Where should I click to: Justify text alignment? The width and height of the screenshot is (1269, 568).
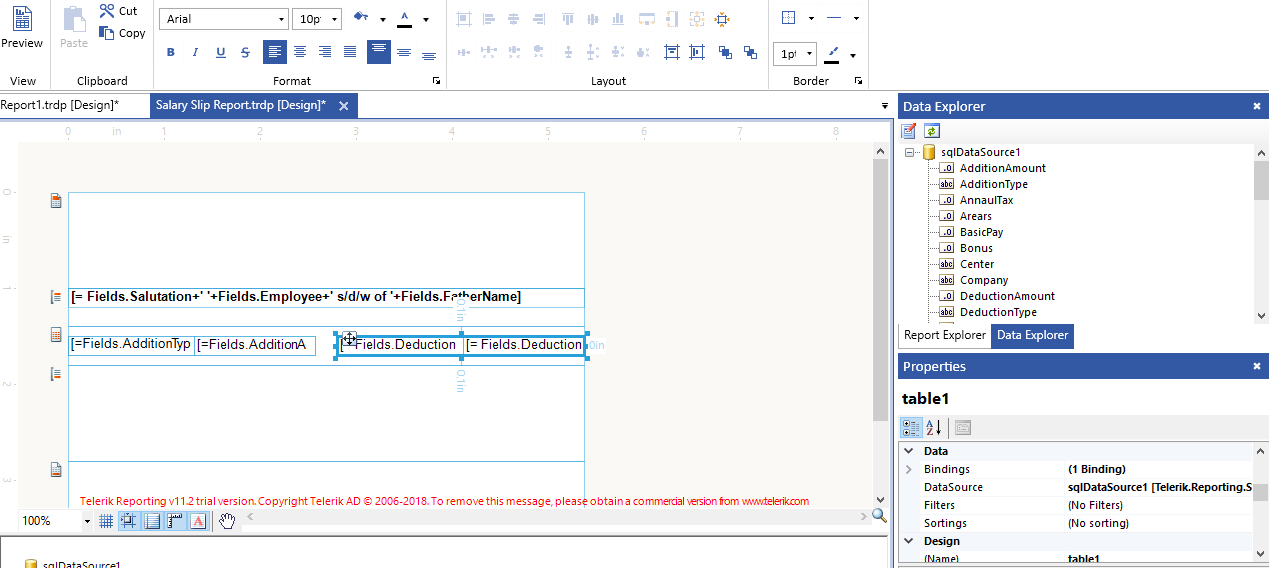coord(350,52)
